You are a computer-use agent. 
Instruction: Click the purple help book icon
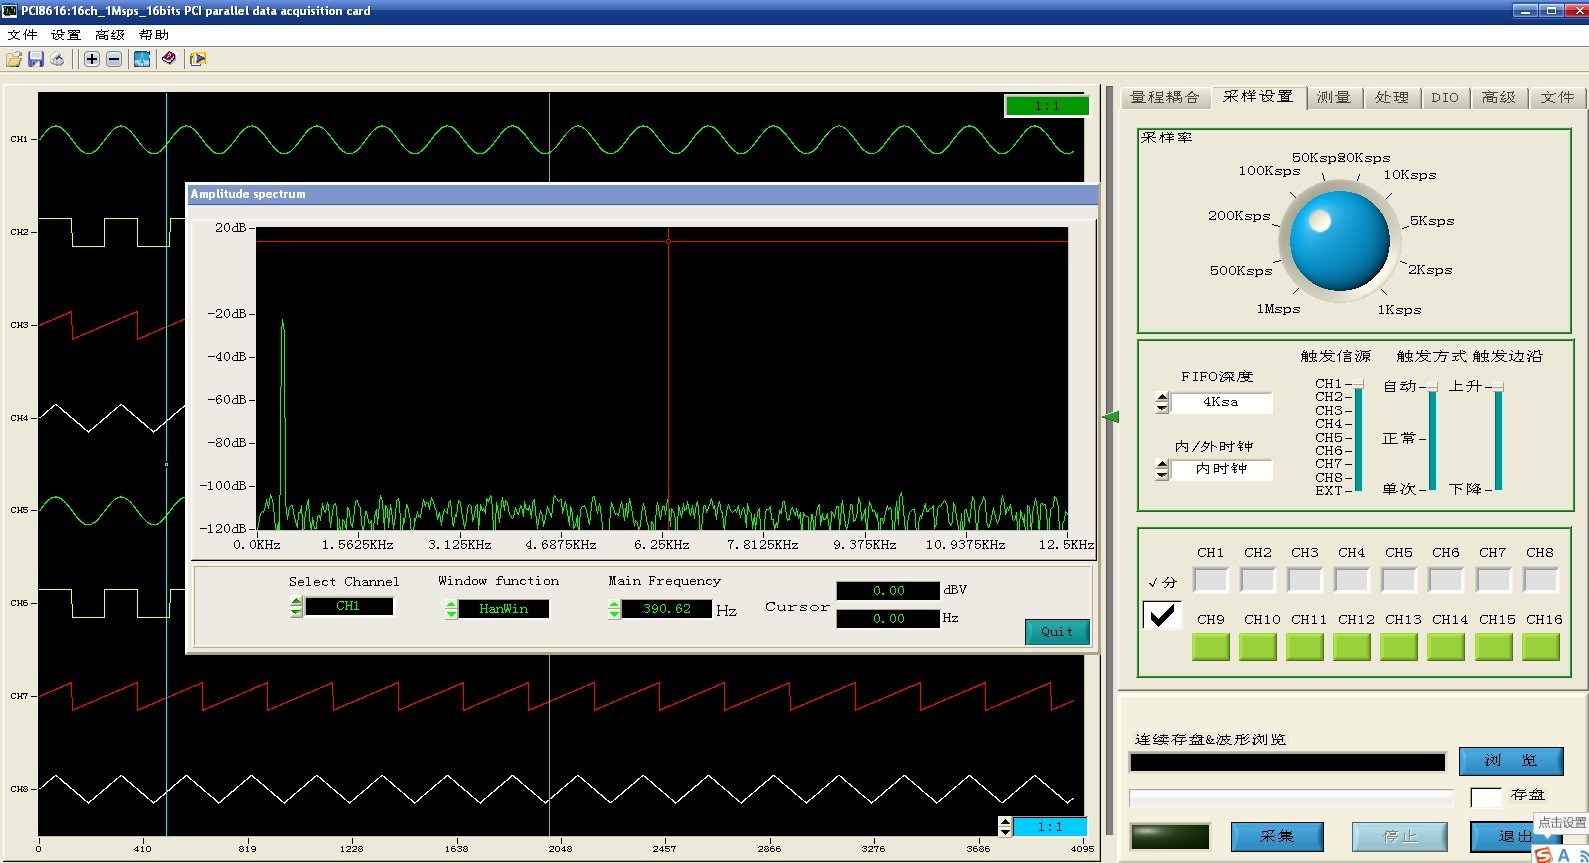169,59
